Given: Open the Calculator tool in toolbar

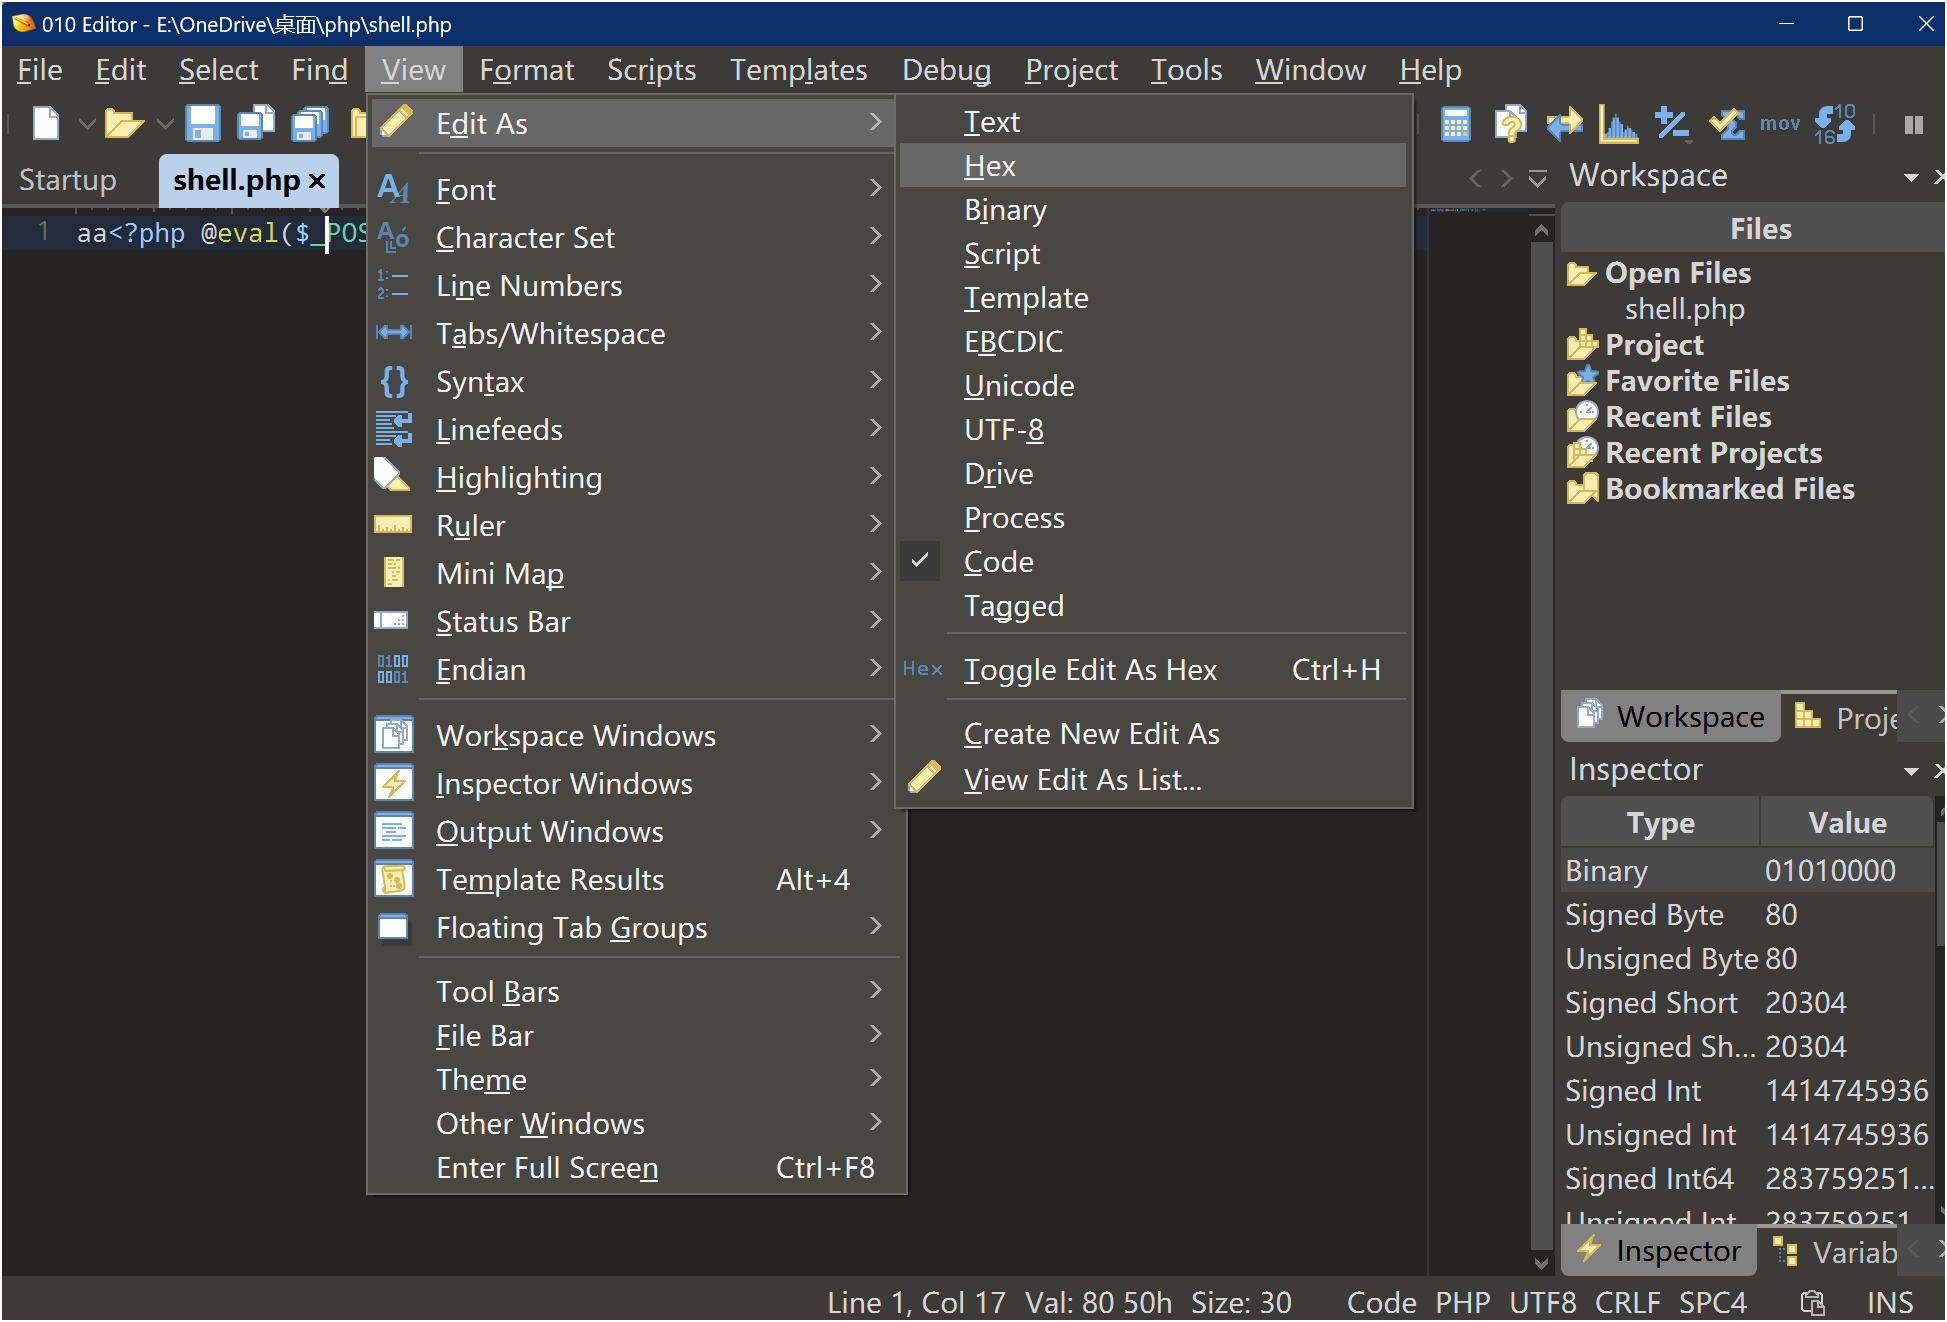Looking at the screenshot, I should pos(1455,124).
